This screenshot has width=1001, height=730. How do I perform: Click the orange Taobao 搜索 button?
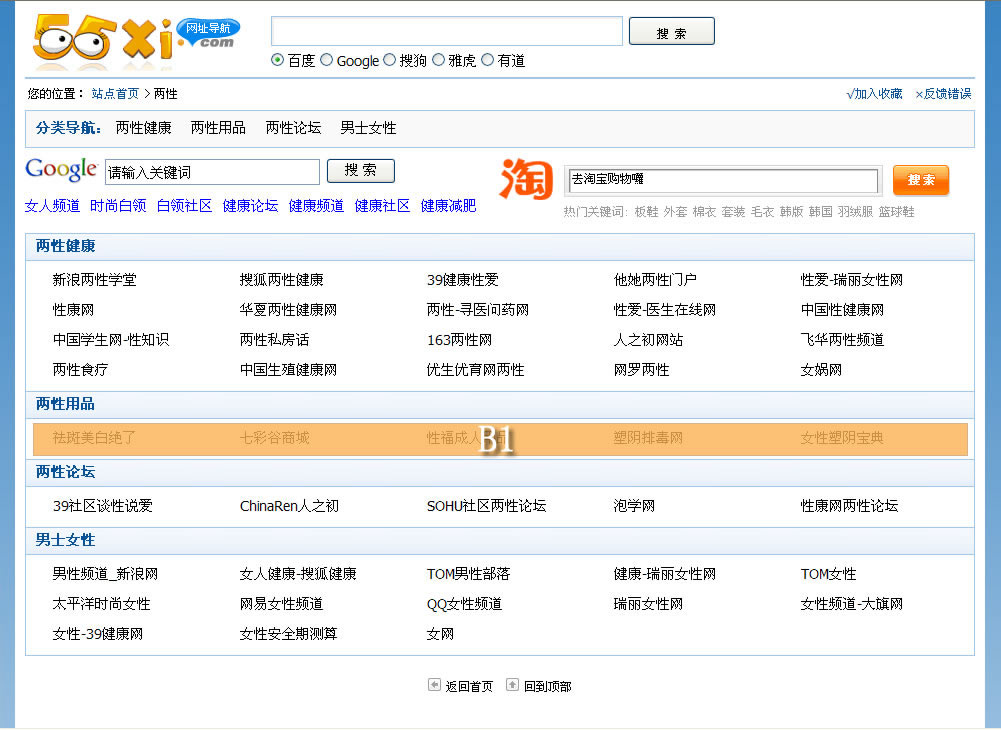click(x=921, y=180)
